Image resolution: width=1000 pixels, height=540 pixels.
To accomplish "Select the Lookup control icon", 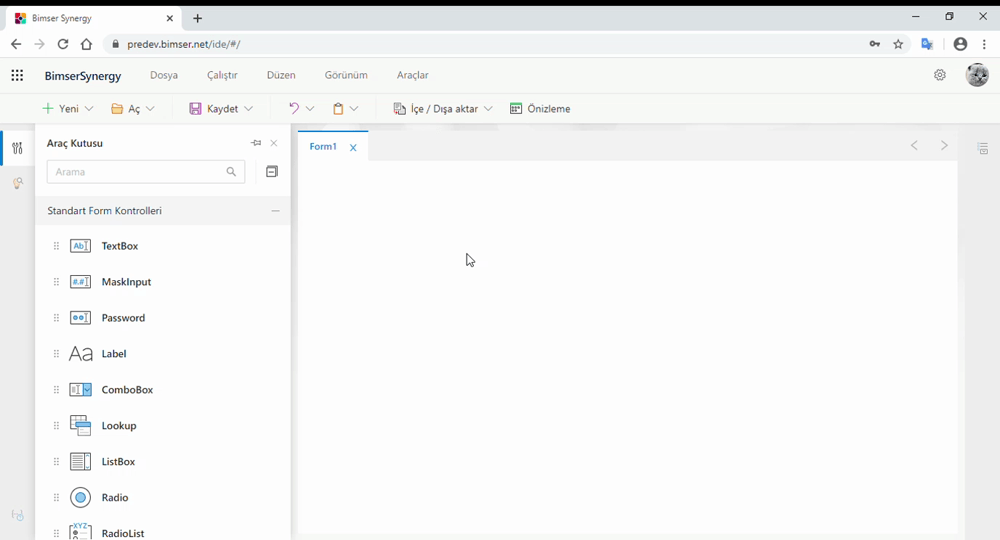I will pyautogui.click(x=81, y=426).
